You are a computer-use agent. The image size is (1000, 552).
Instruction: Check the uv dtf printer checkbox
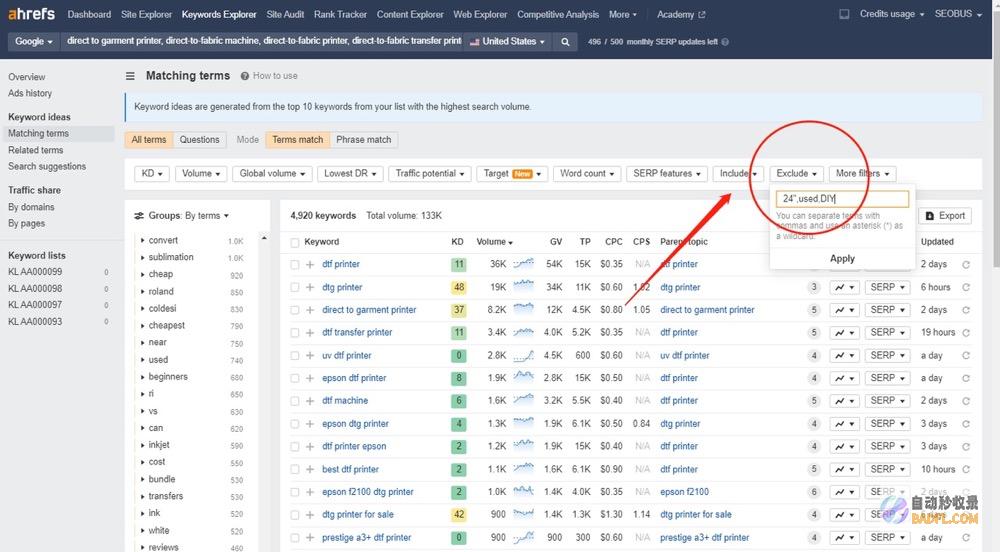click(x=295, y=356)
